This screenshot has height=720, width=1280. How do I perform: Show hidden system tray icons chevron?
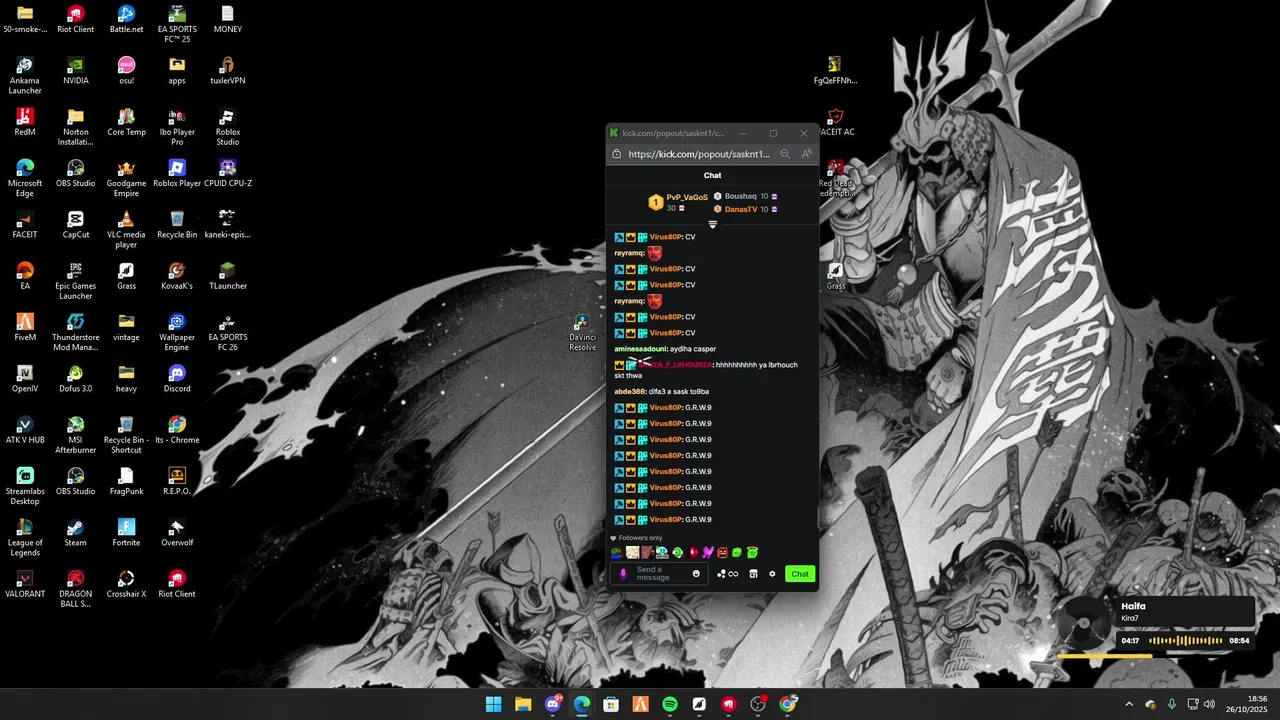(1129, 704)
